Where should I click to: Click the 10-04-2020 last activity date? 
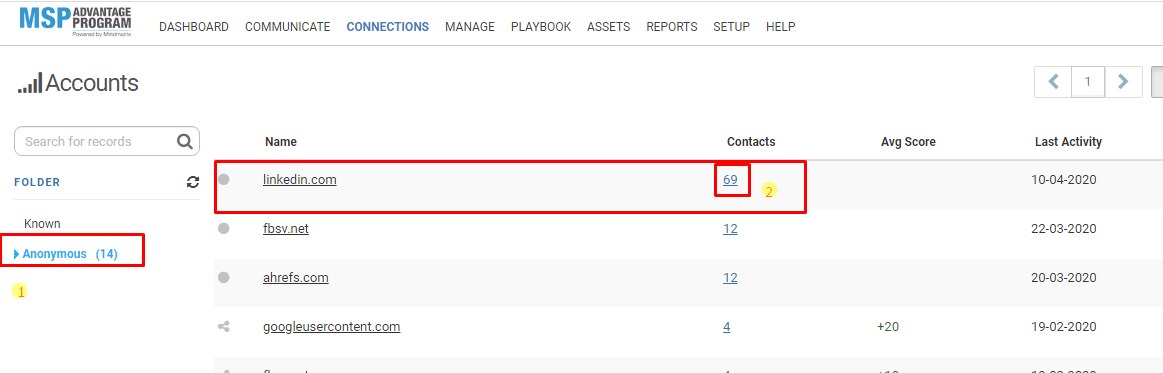click(x=1064, y=179)
